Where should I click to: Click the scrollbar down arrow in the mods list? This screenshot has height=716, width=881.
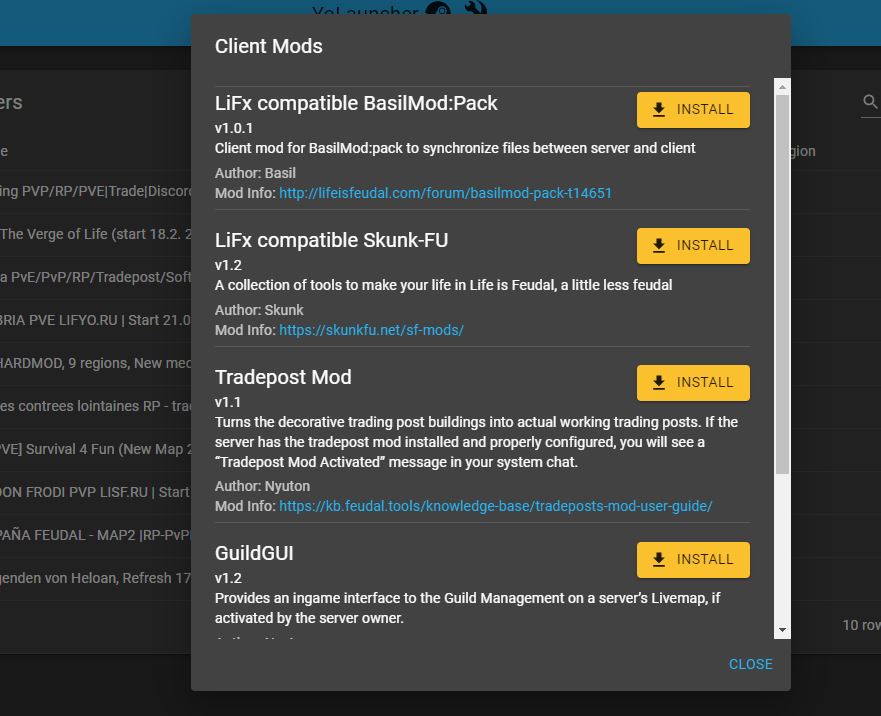[x=782, y=631]
